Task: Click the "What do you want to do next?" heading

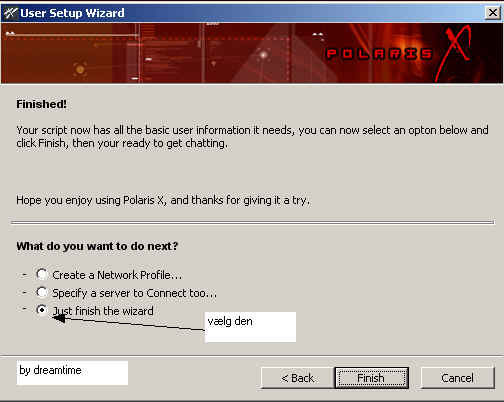Action: tap(97, 246)
